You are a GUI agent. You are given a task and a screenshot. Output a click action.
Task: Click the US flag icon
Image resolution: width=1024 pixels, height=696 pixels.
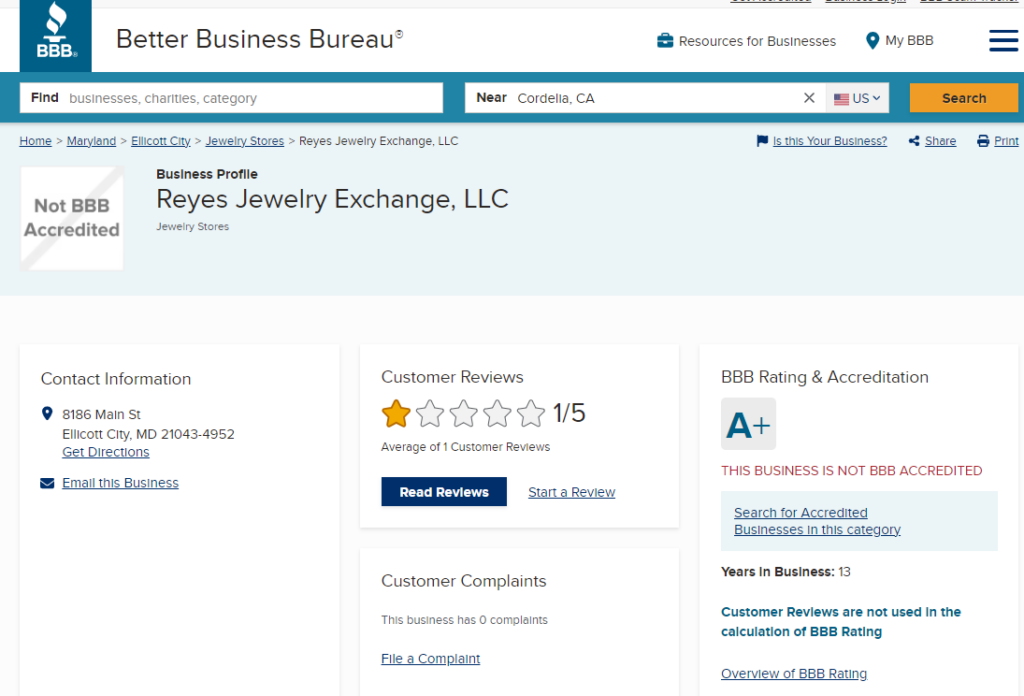click(841, 99)
